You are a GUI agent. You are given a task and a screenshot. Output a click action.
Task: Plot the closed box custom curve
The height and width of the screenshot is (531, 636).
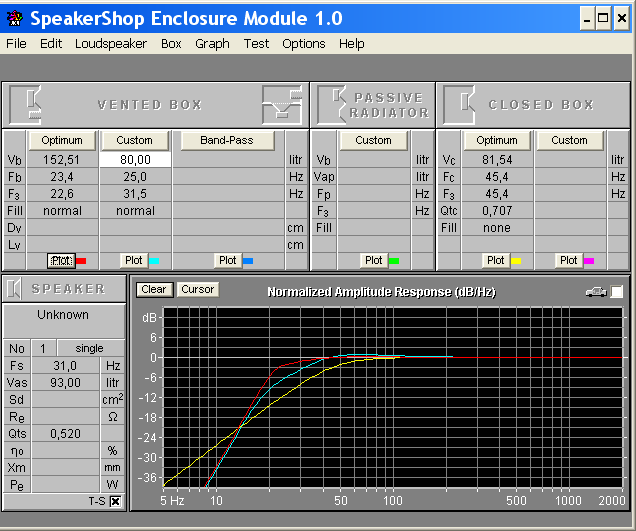click(x=569, y=260)
